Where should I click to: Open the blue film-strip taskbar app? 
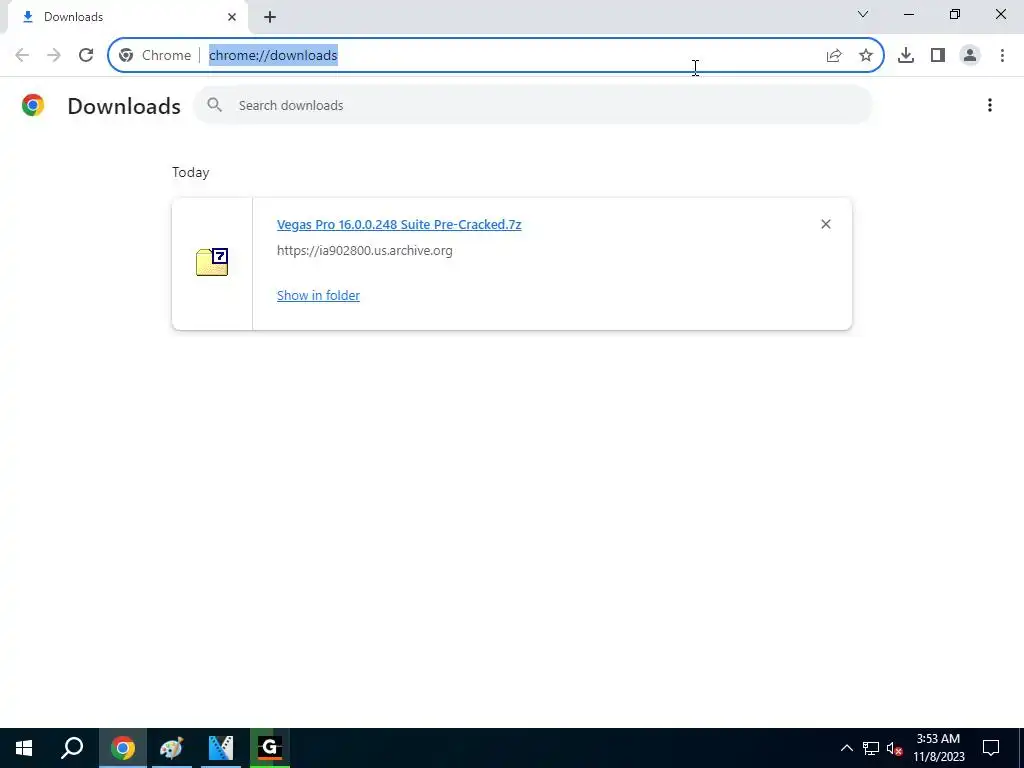coord(221,748)
